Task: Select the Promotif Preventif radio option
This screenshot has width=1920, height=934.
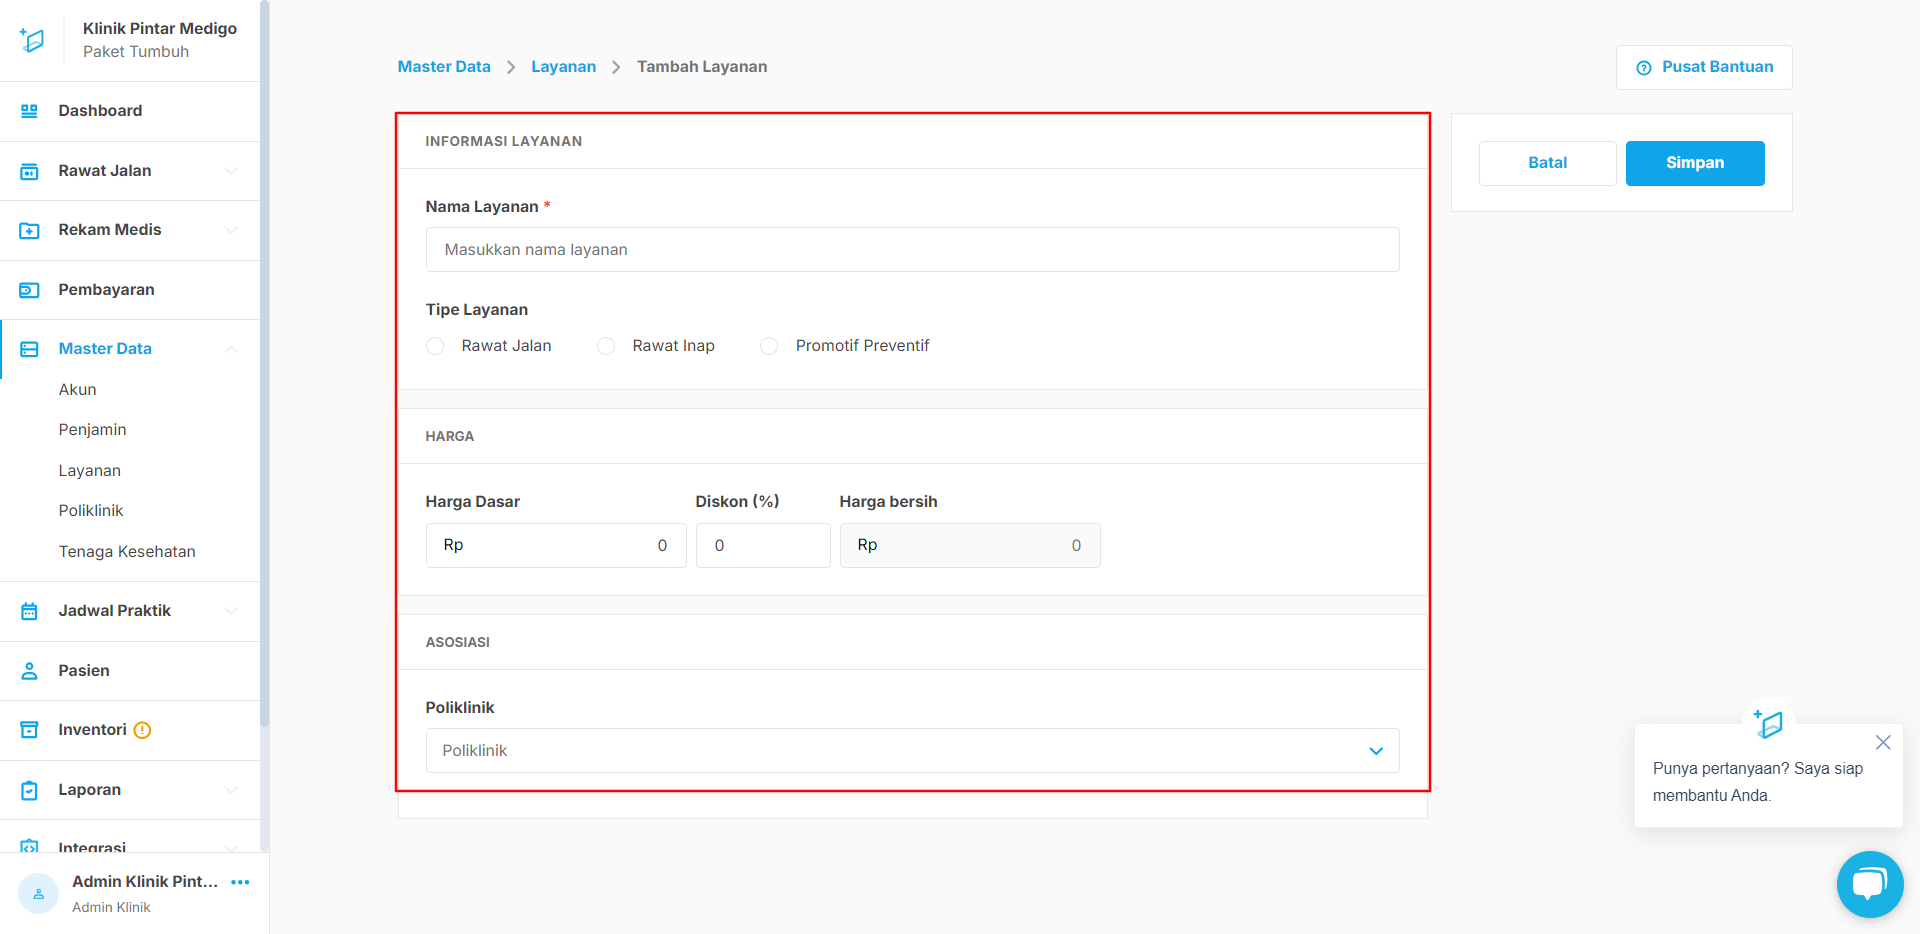Action: point(769,346)
